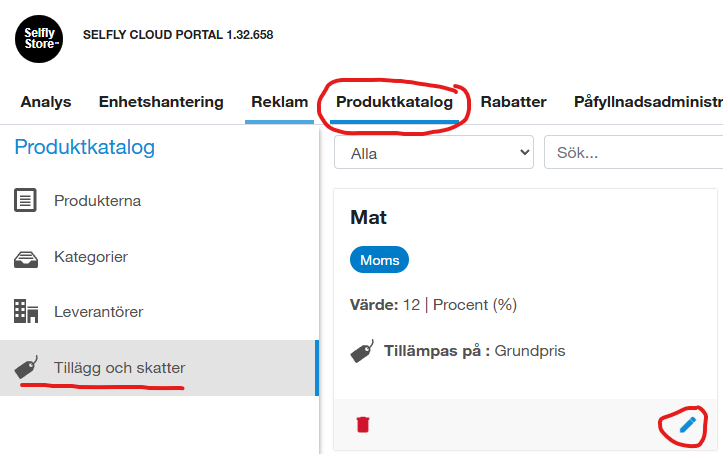Open Produkterna in the sidebar

[97, 201]
